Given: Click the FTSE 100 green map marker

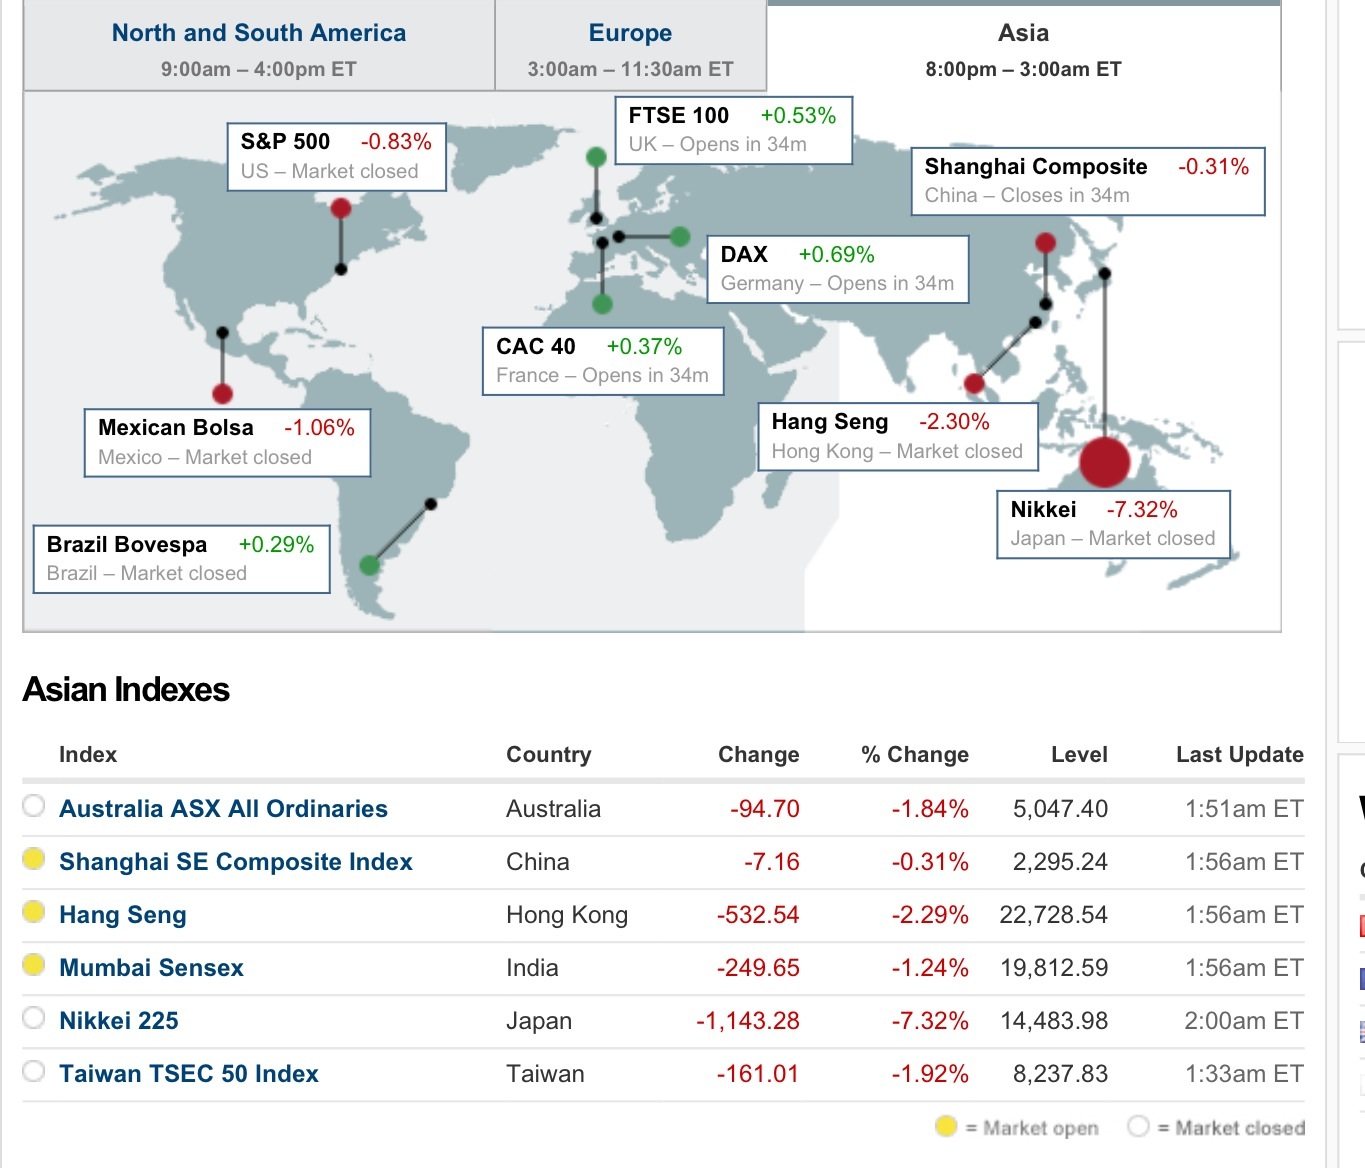Looking at the screenshot, I should coord(596,157).
